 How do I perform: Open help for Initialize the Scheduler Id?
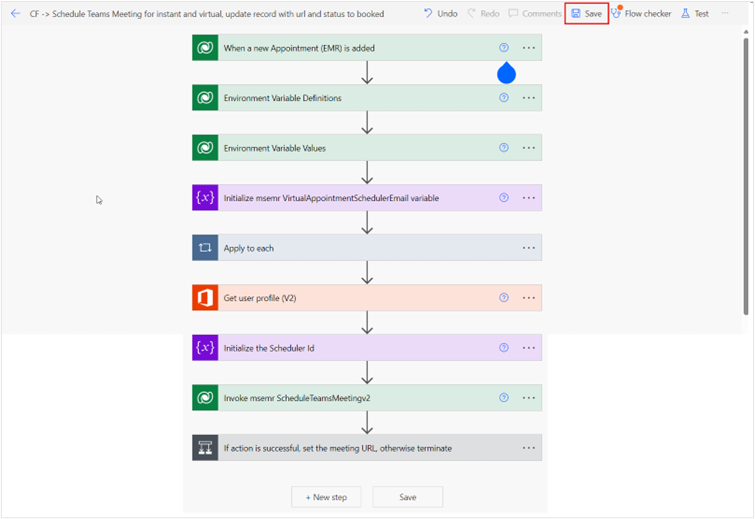click(x=504, y=348)
